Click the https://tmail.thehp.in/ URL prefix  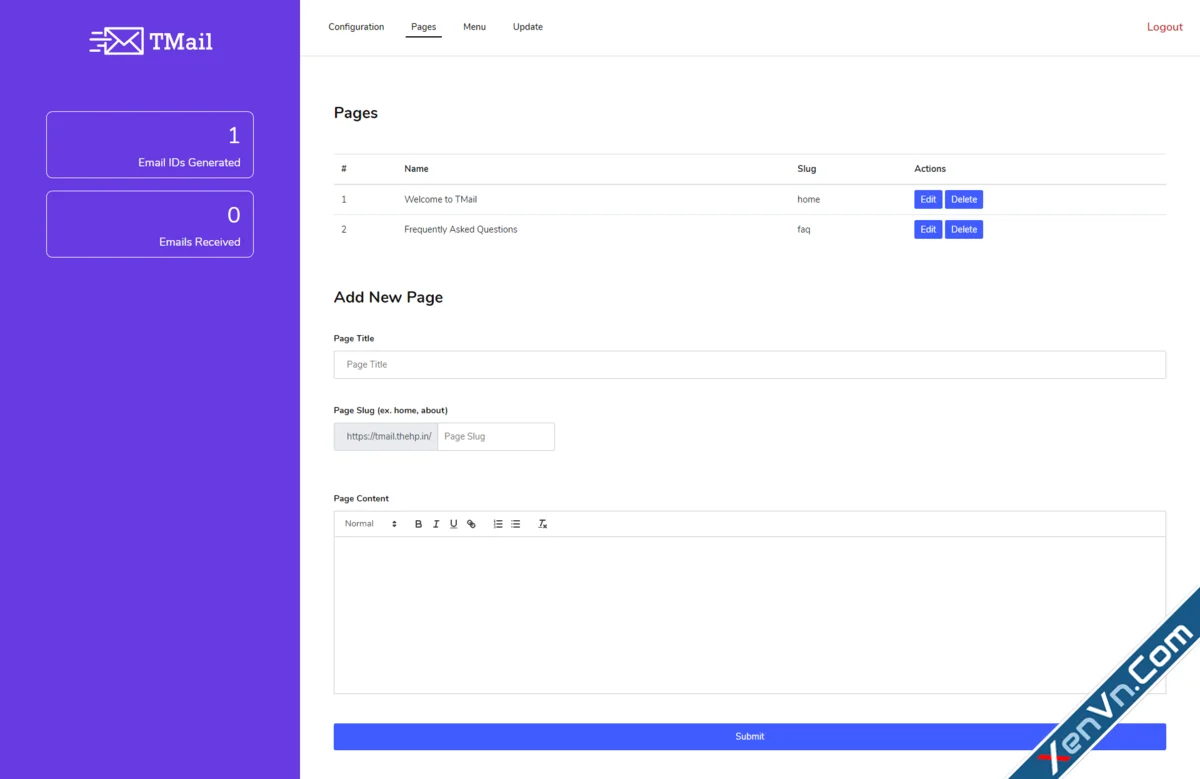coord(386,437)
